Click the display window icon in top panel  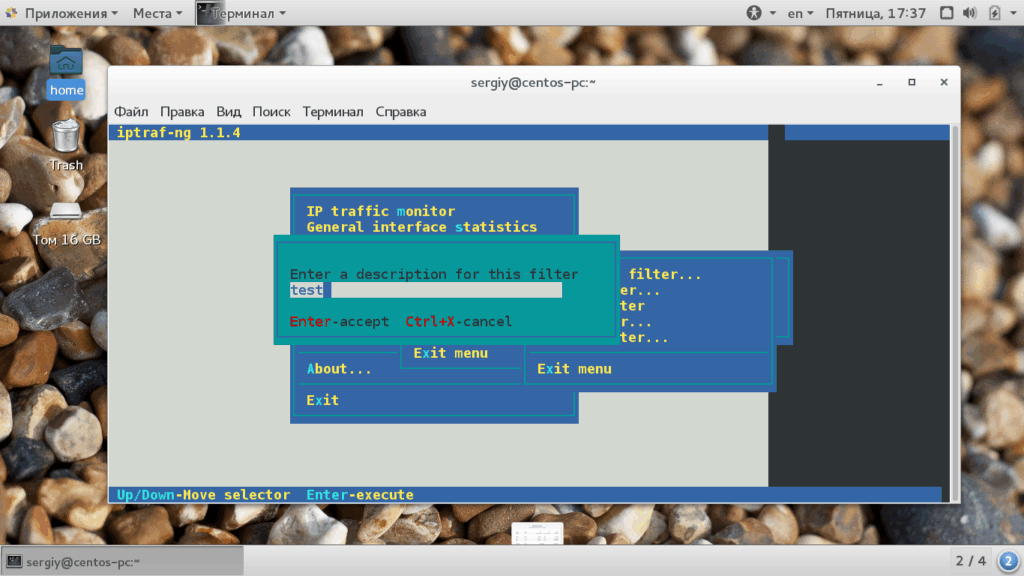[946, 13]
